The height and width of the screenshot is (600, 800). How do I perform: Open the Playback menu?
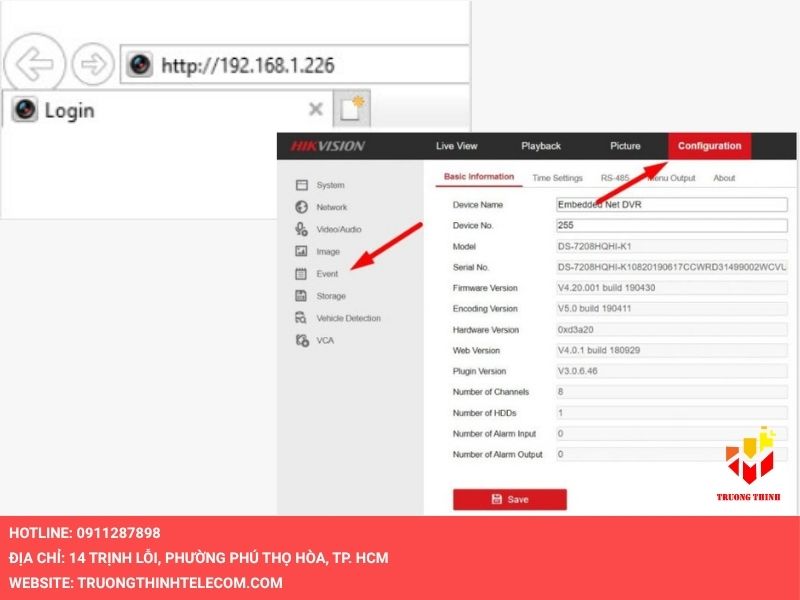pos(541,146)
